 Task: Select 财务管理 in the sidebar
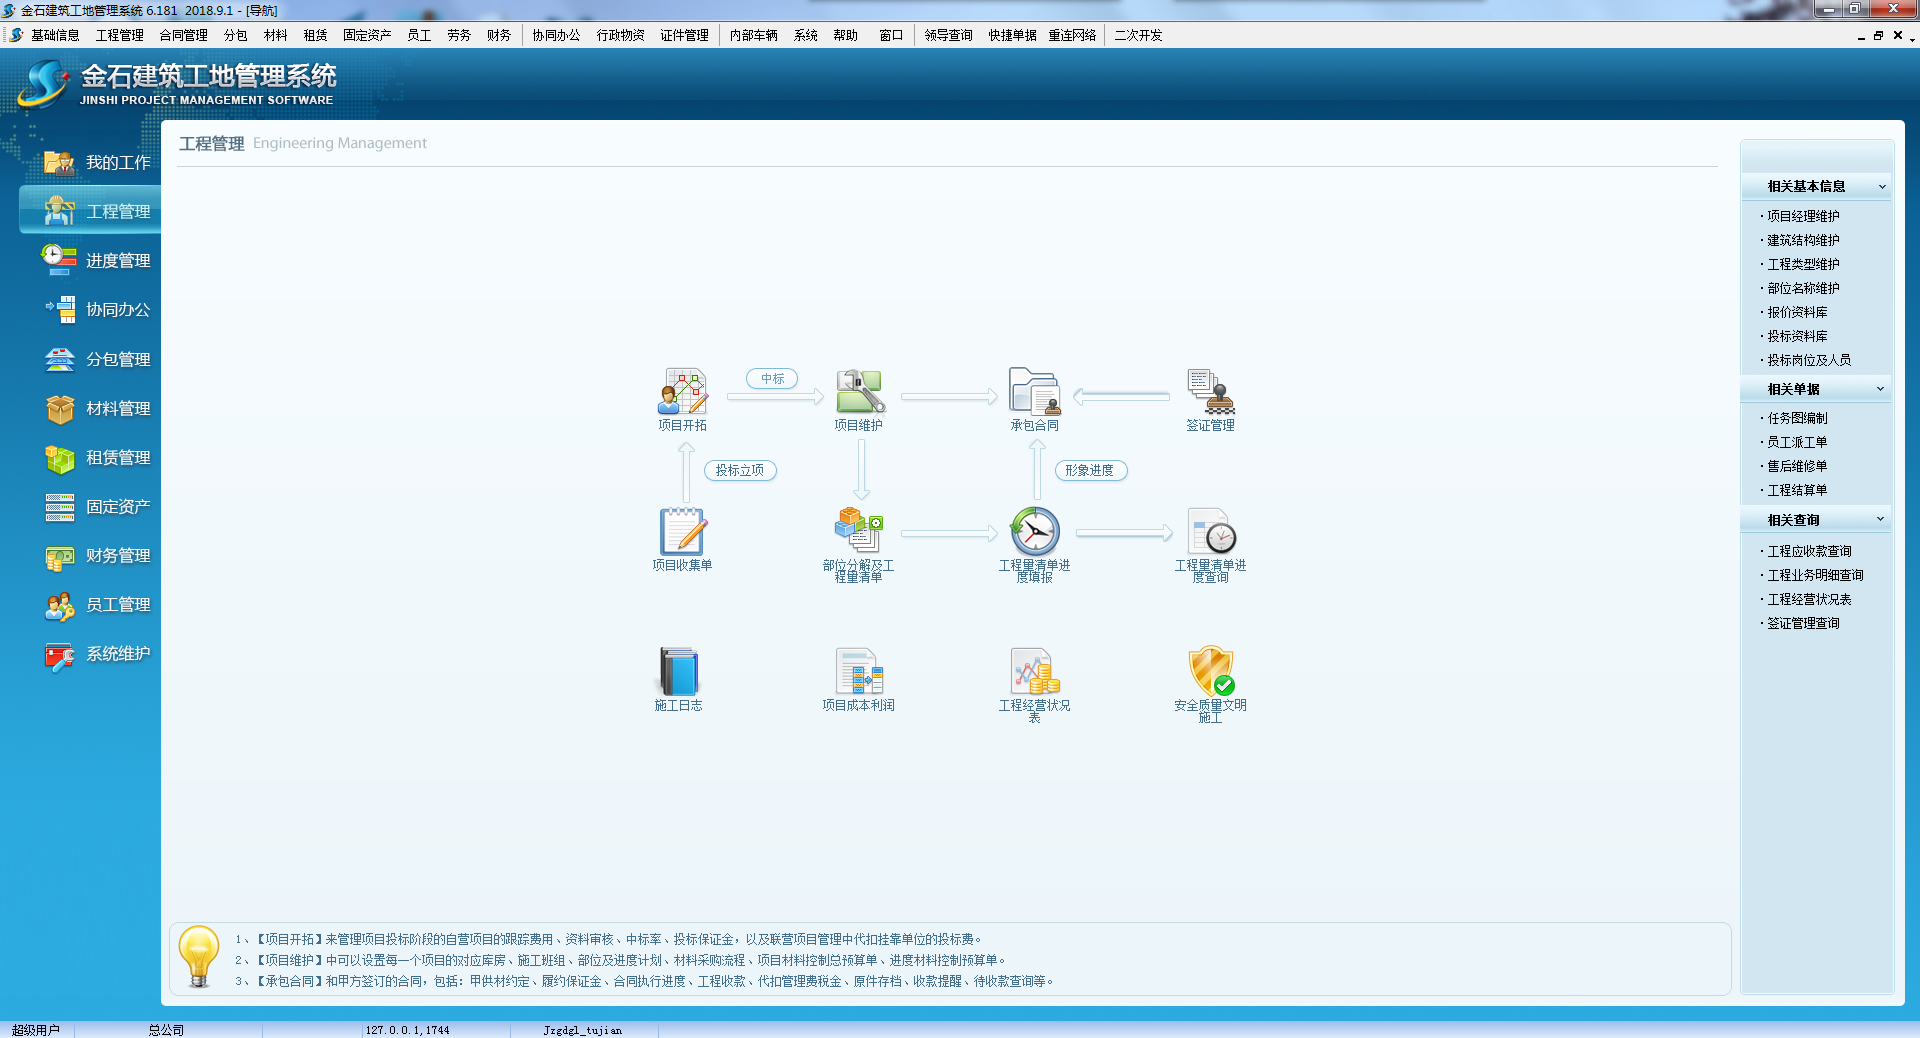tap(97, 555)
